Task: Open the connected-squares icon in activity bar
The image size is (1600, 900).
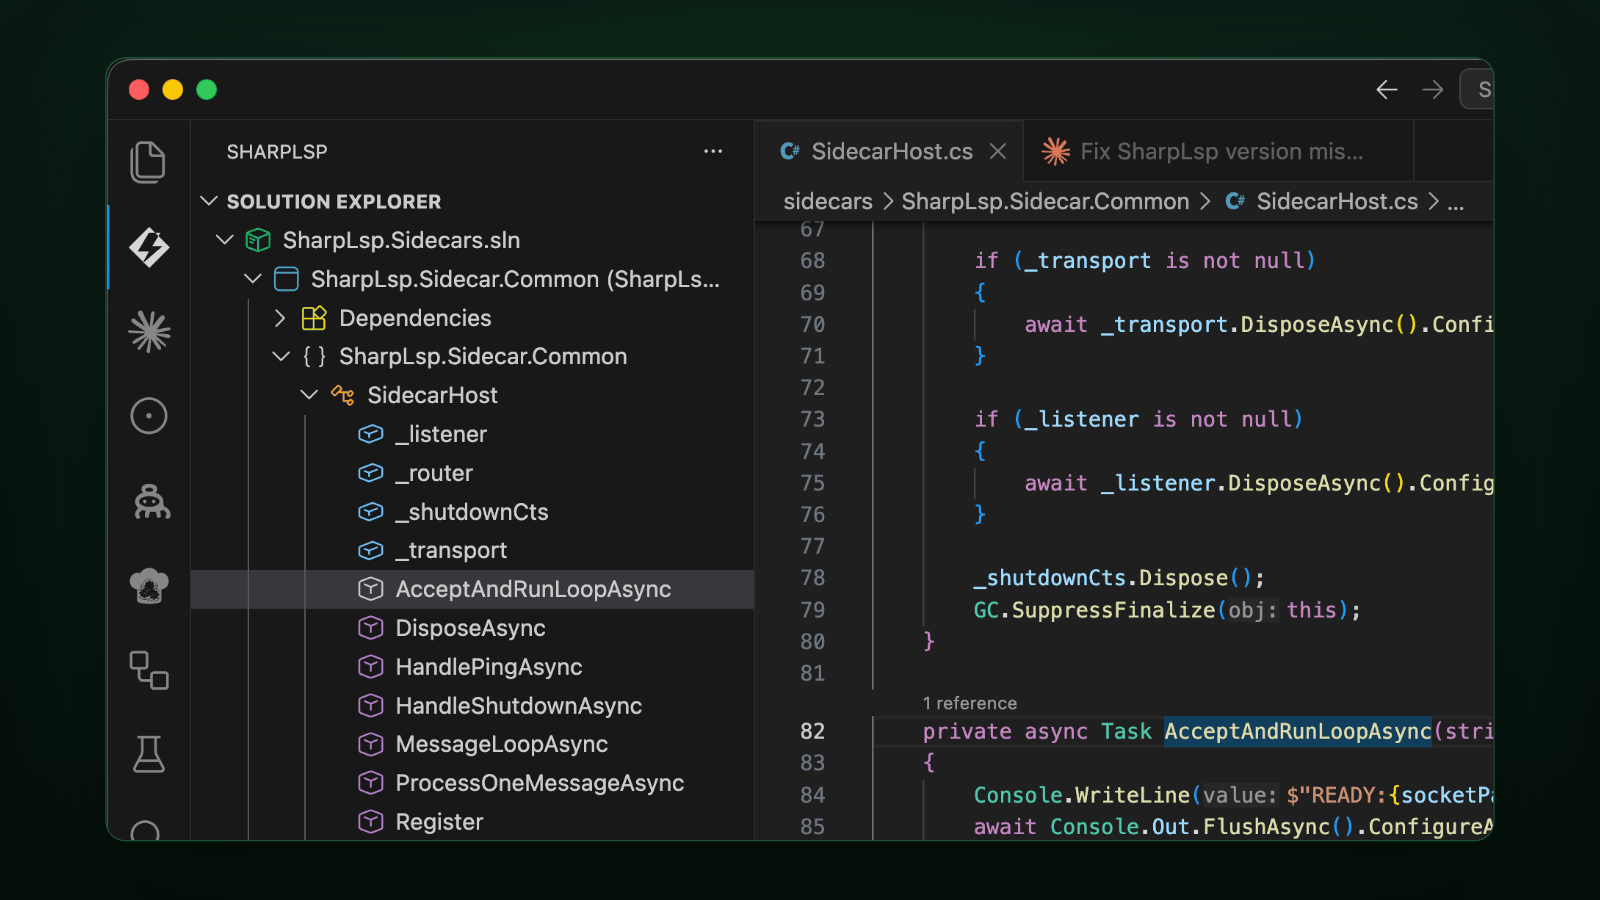Action: [x=149, y=670]
